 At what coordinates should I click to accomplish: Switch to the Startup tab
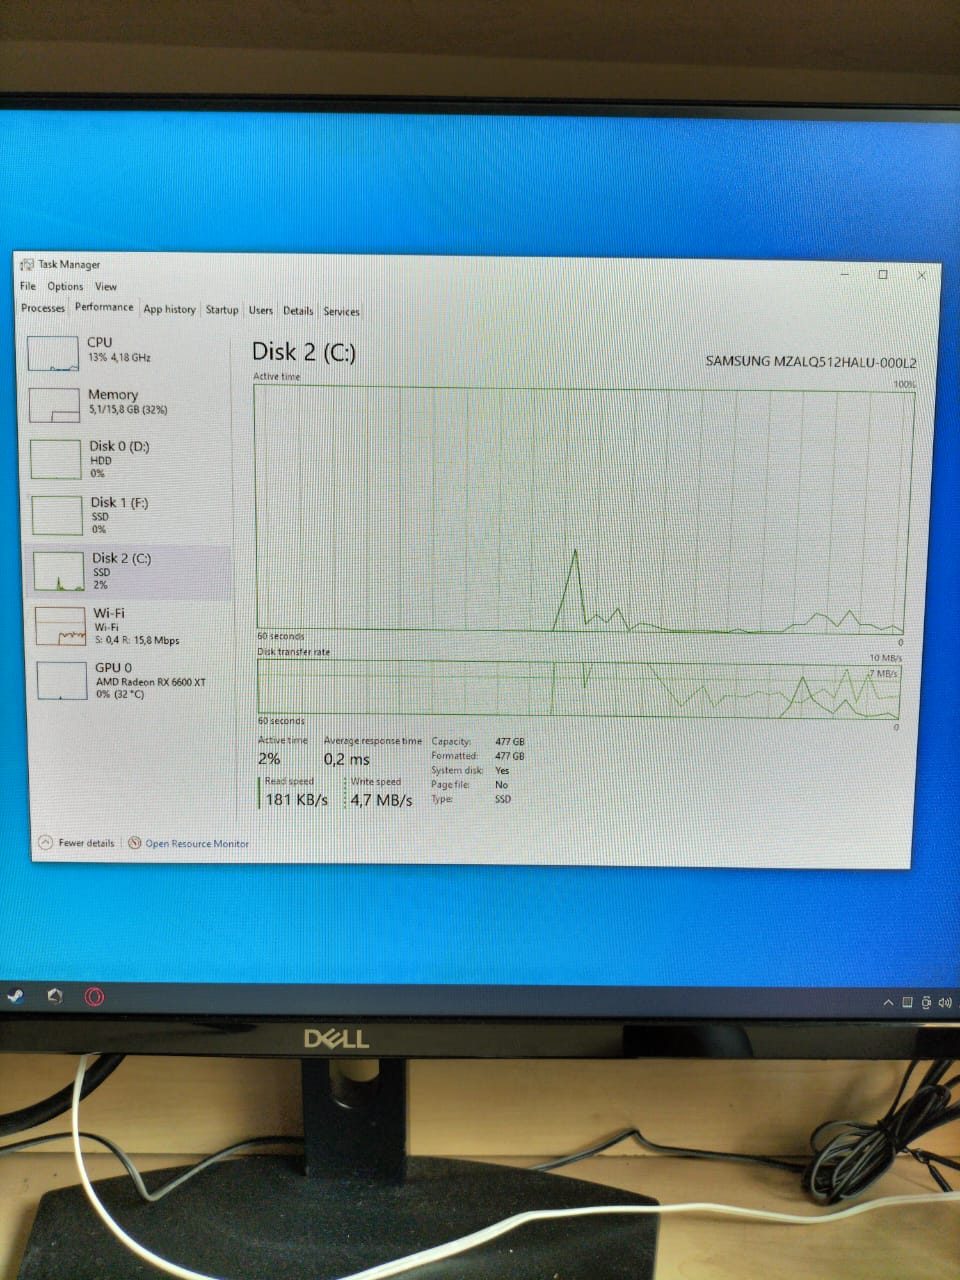point(222,310)
